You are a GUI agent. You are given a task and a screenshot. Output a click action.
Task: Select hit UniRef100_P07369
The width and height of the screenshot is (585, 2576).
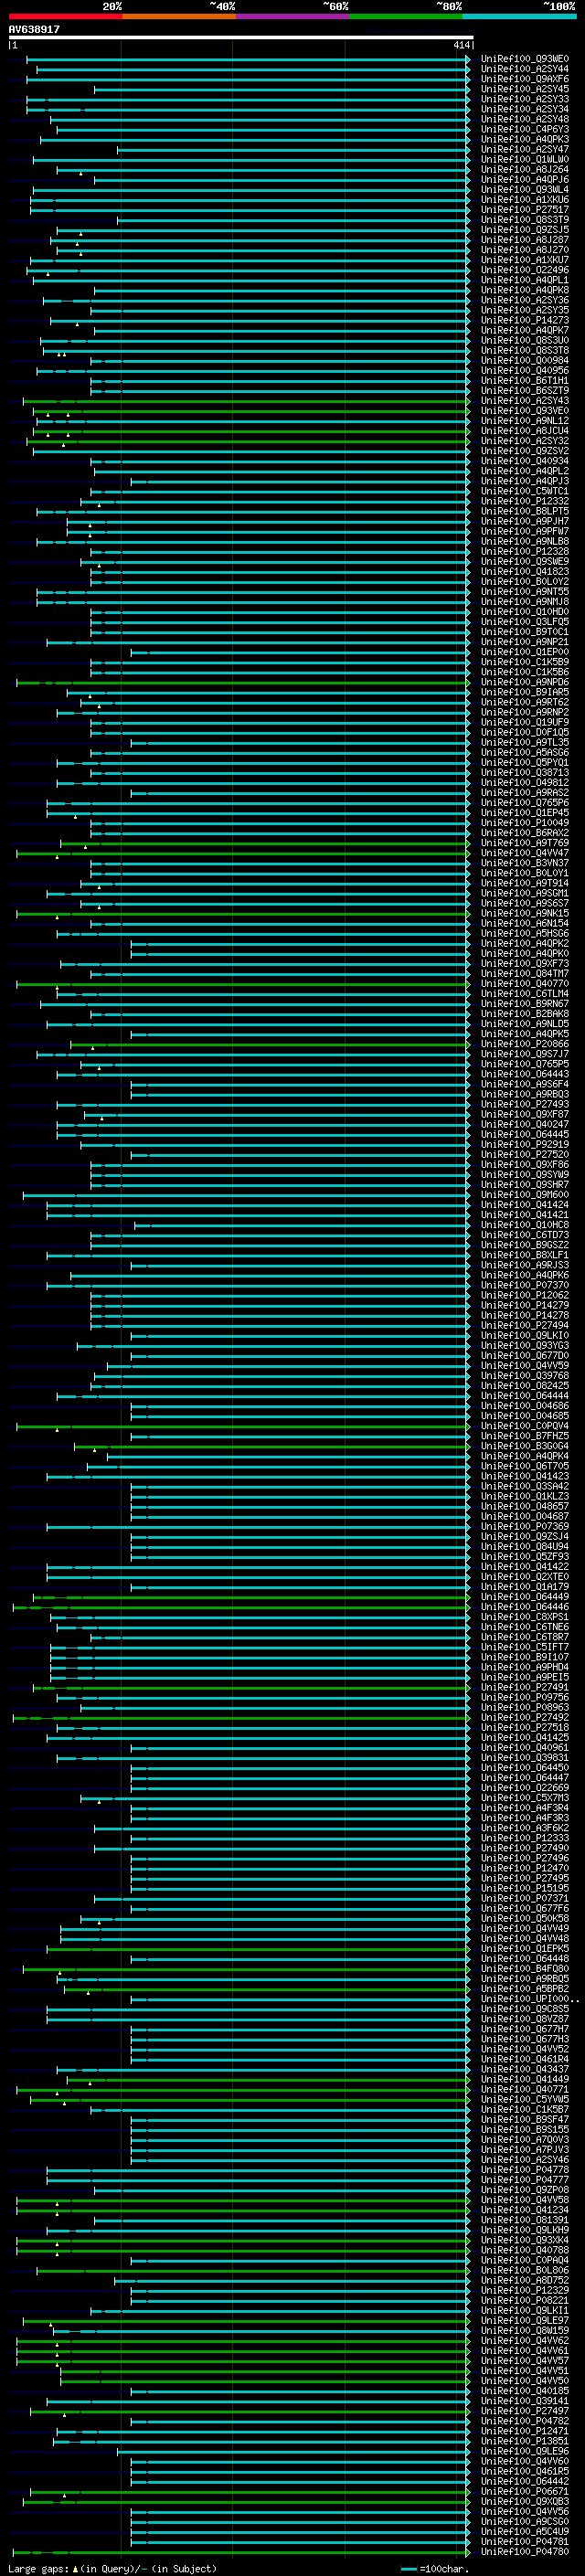pos(524,1526)
